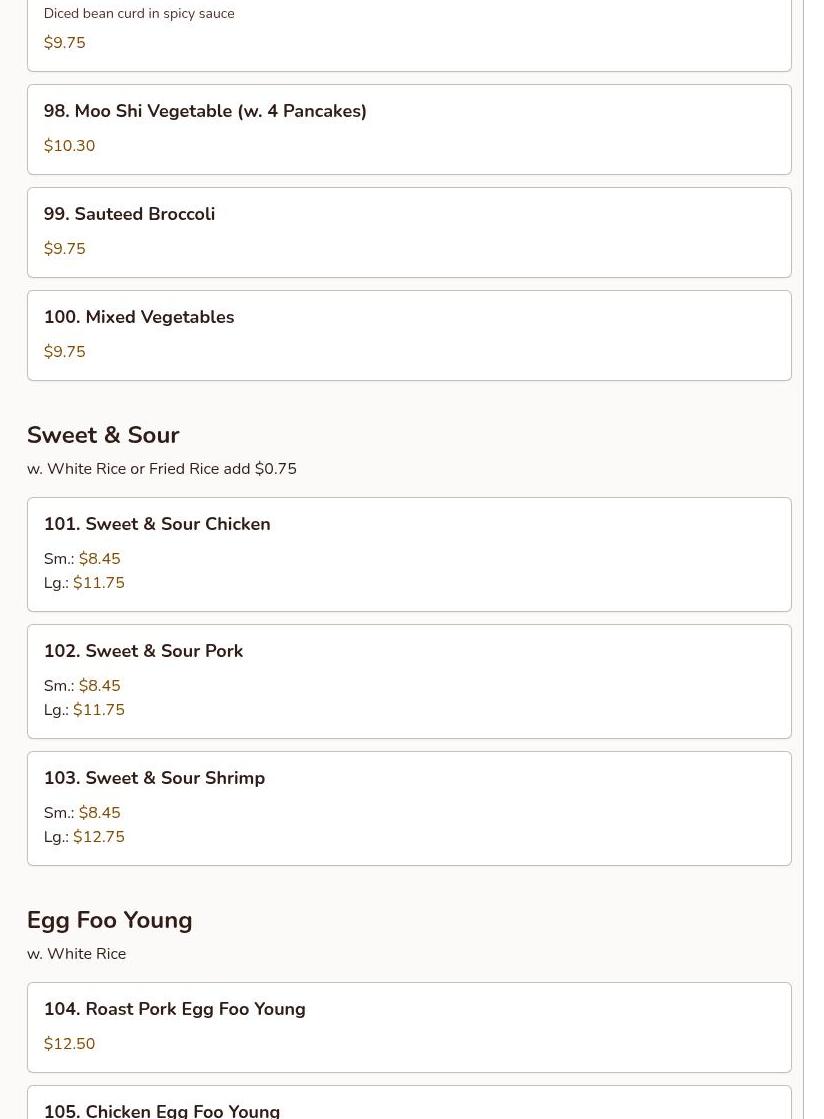Open 104. Roast Pork Egg Foo Young
The height and width of the screenshot is (1119, 824).
tap(409, 1028)
